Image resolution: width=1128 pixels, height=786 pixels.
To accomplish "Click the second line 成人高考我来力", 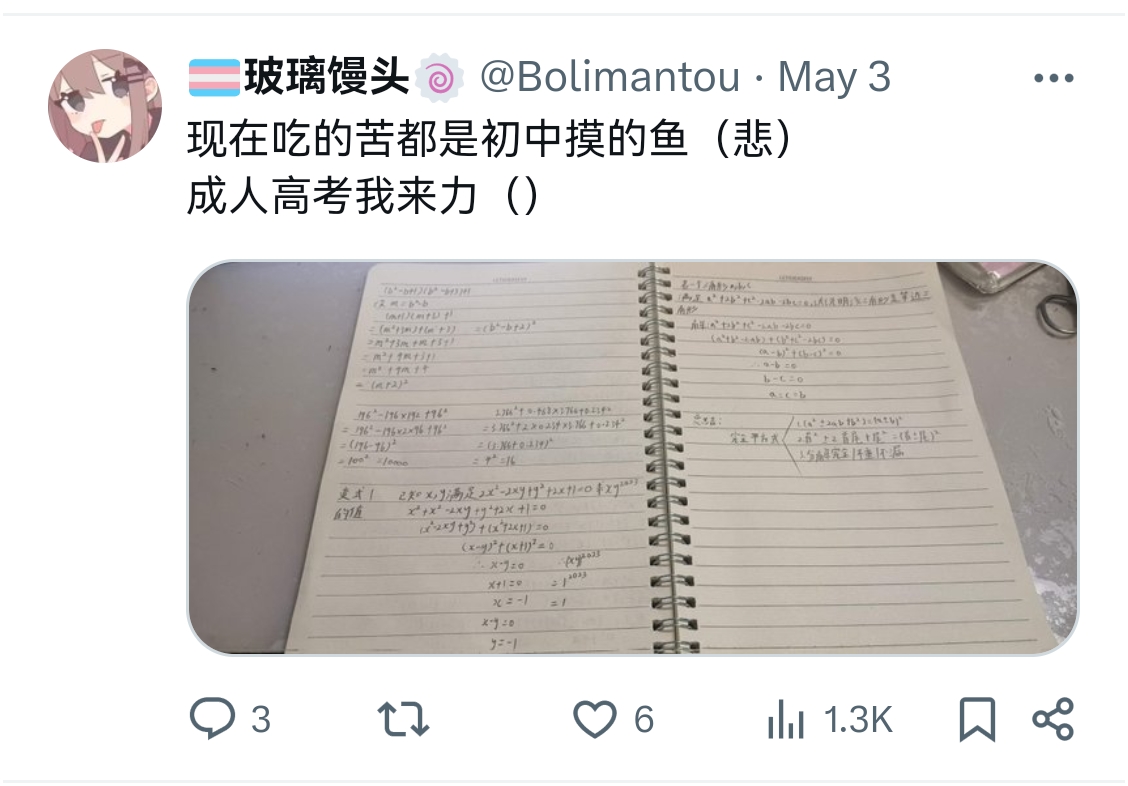I will (332, 196).
